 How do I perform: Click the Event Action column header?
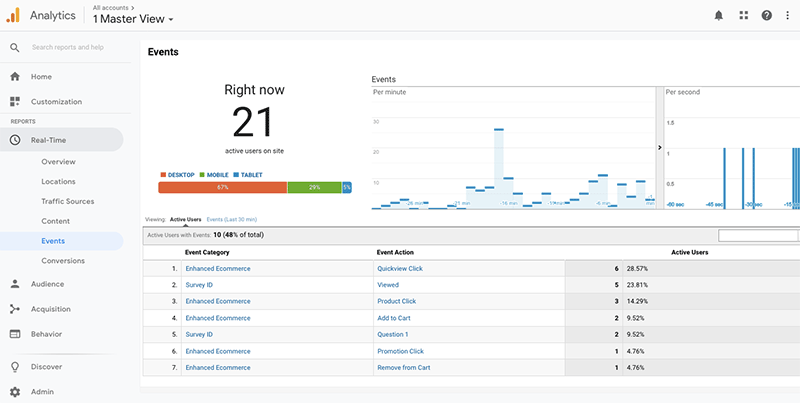pos(395,253)
